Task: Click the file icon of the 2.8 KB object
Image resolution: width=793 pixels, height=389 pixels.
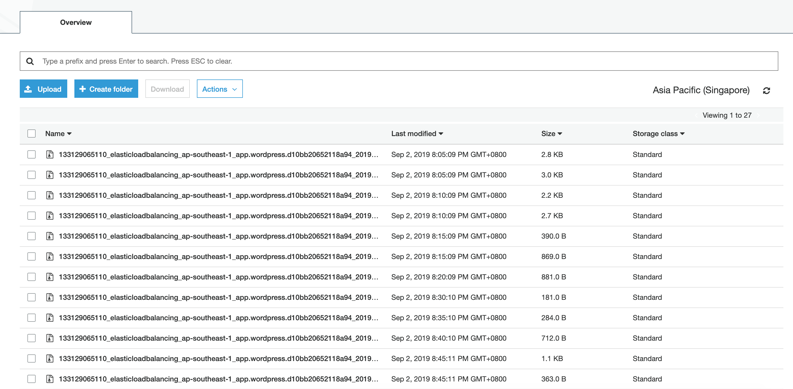Action: [x=50, y=154]
